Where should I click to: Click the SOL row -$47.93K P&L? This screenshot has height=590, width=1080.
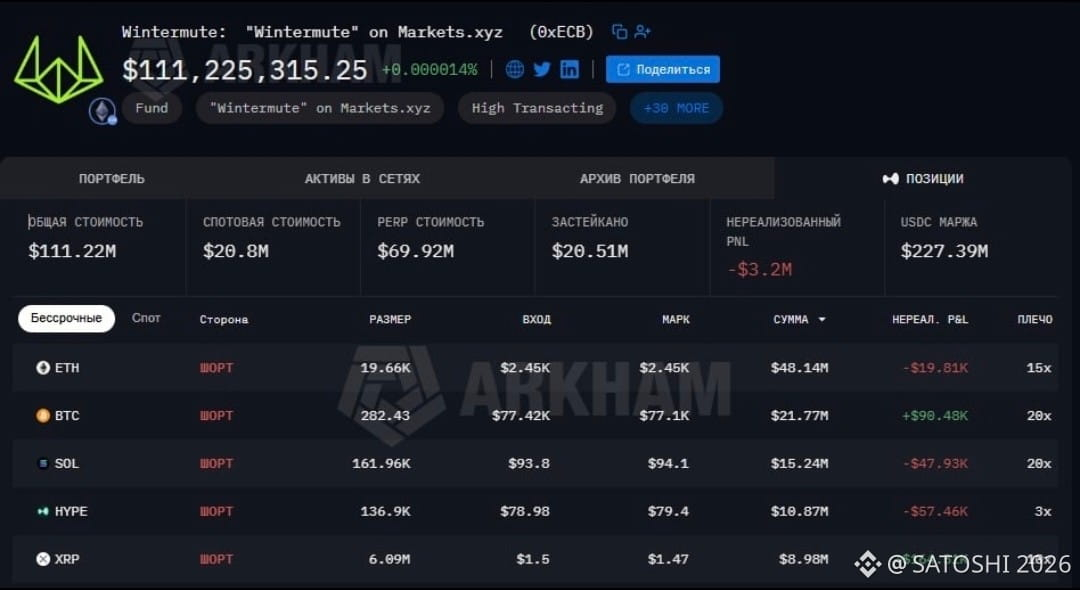tap(935, 463)
